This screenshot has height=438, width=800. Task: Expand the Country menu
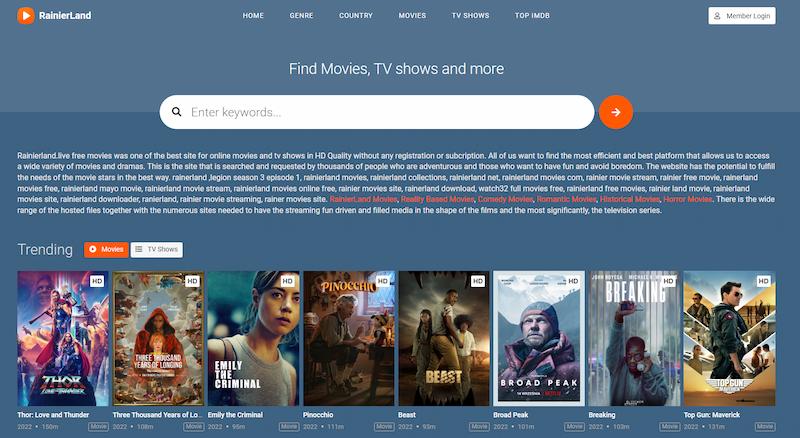click(355, 16)
